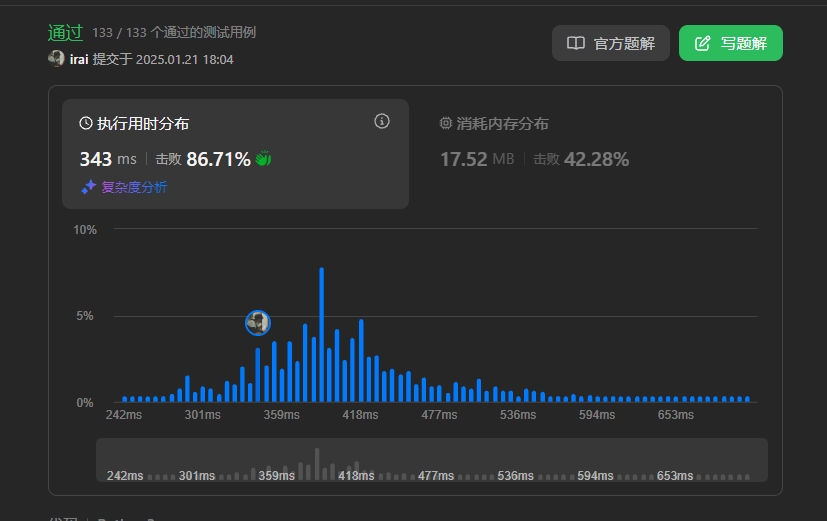Click the 418ms chart axis label
Screen dimensions: 827x521
point(360,415)
